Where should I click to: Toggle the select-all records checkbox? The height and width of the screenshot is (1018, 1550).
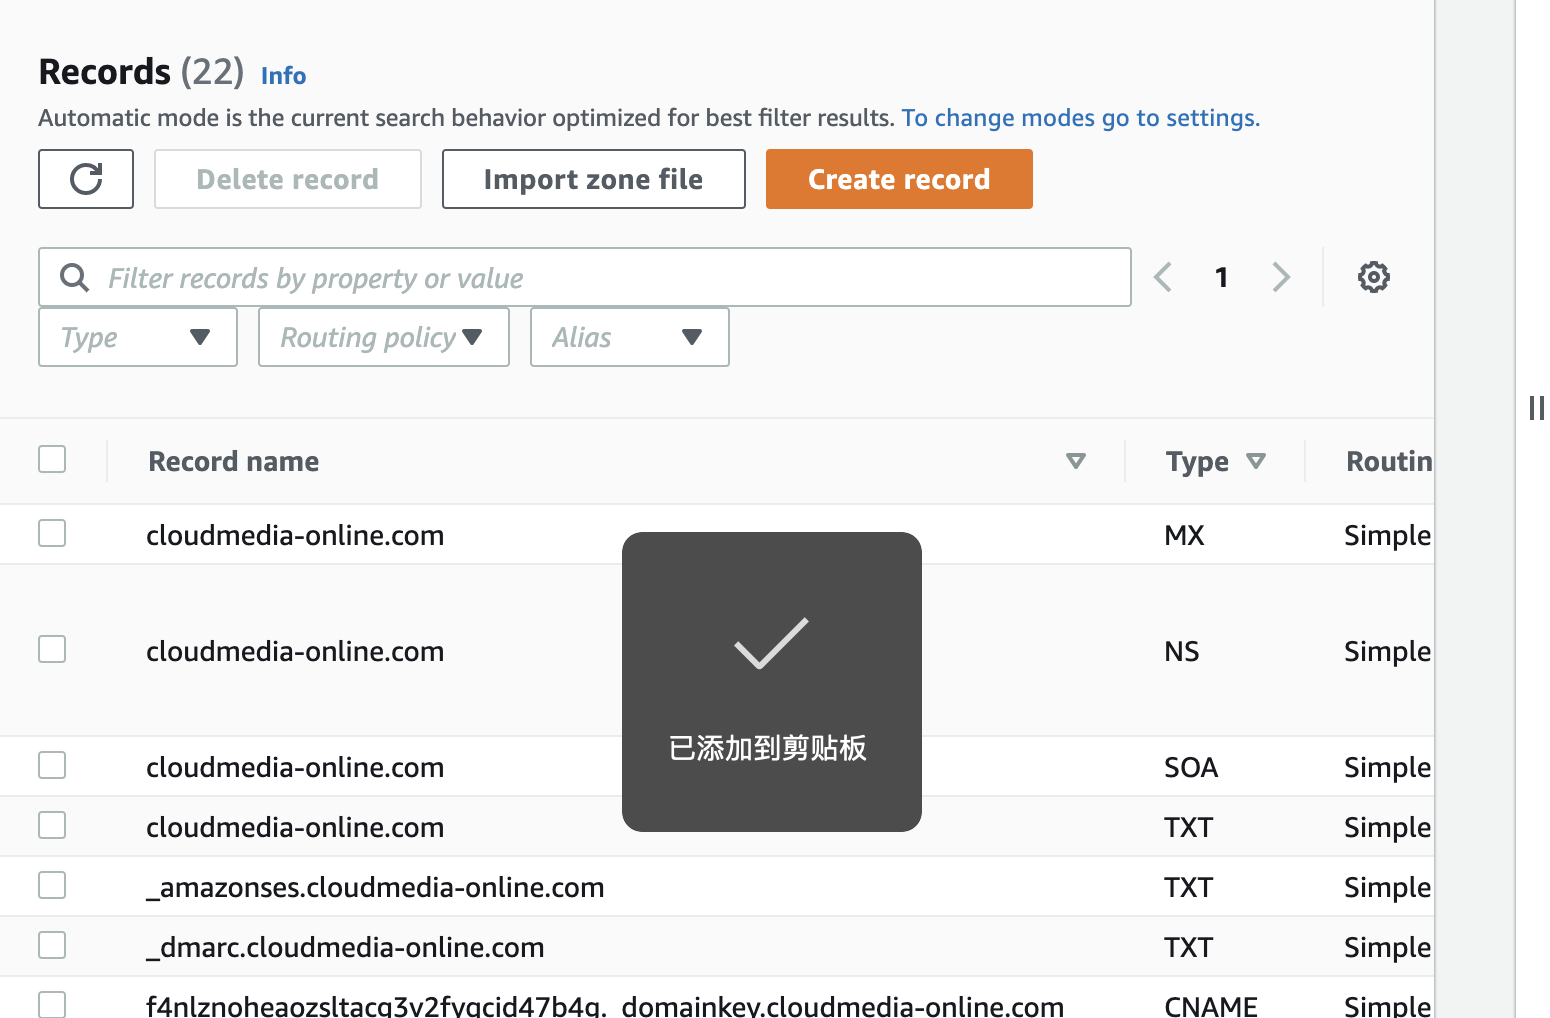(52, 460)
